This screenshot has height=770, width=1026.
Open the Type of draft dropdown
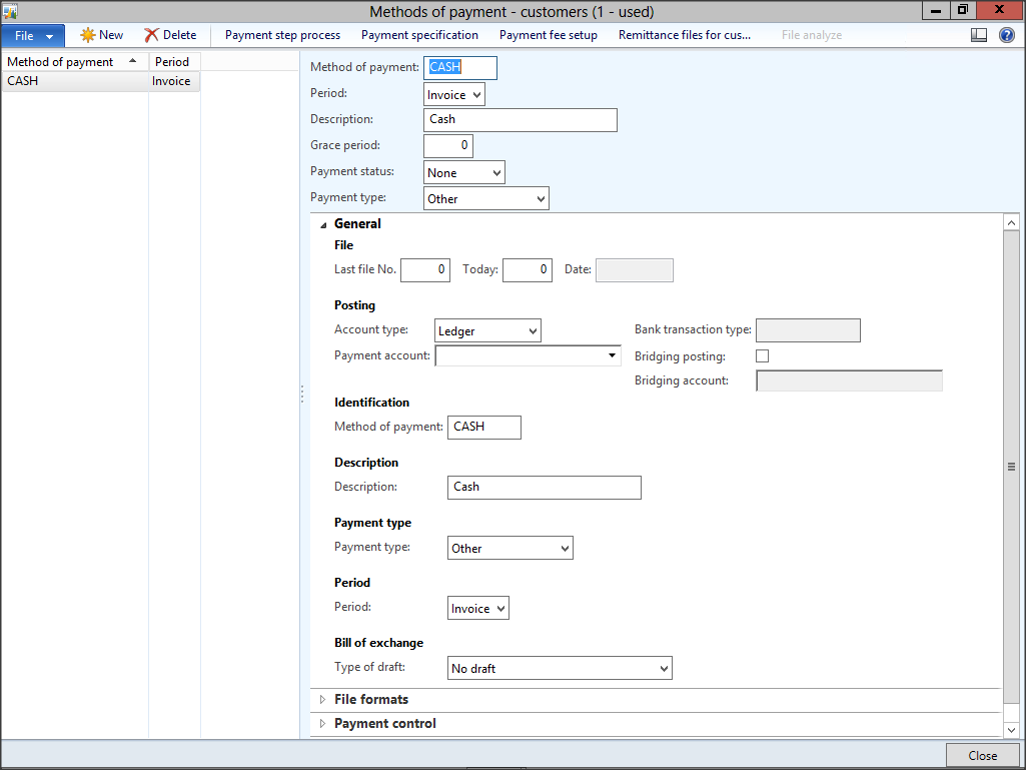pos(664,668)
